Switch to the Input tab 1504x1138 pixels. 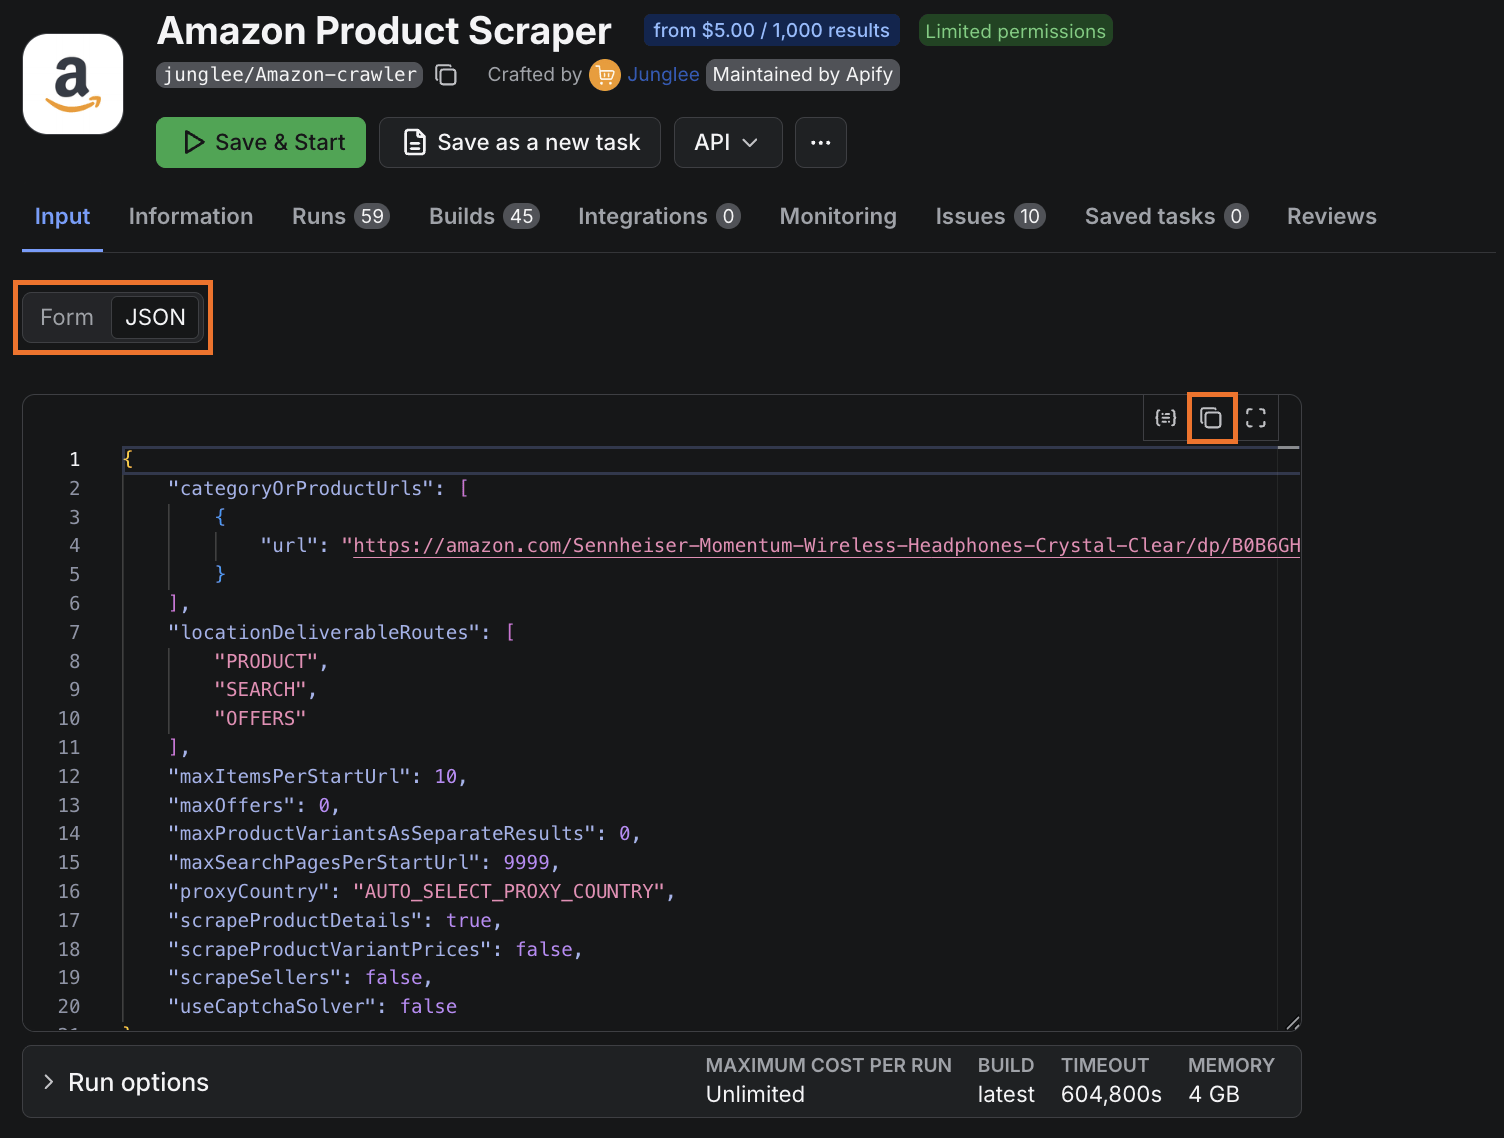tap(62, 217)
